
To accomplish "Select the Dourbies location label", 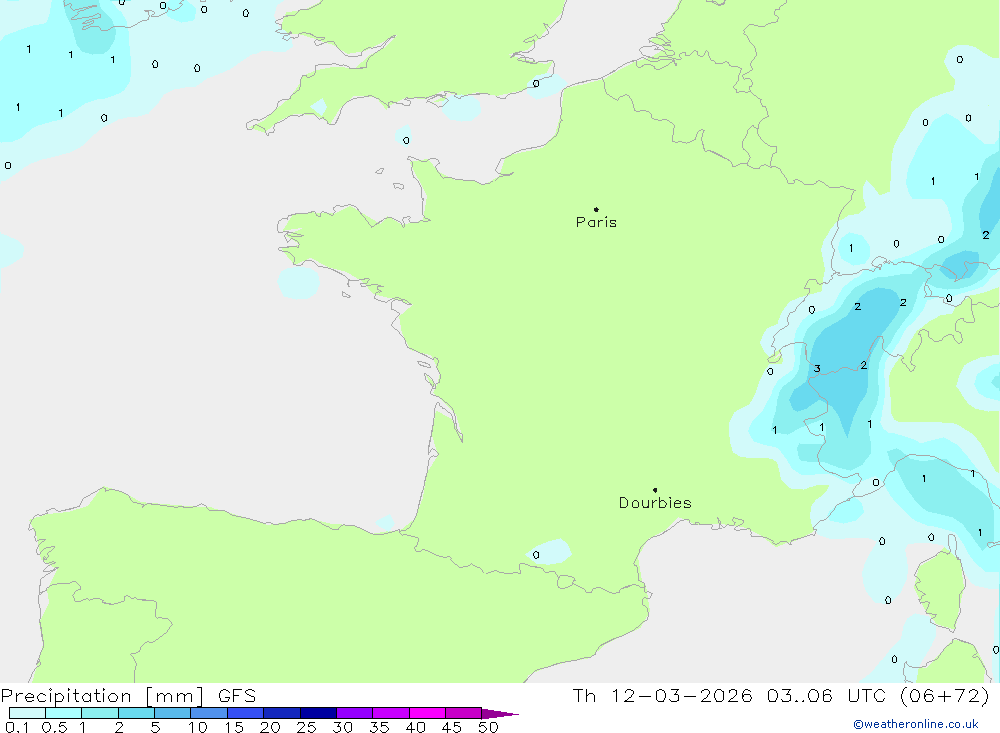I will tap(655, 503).
